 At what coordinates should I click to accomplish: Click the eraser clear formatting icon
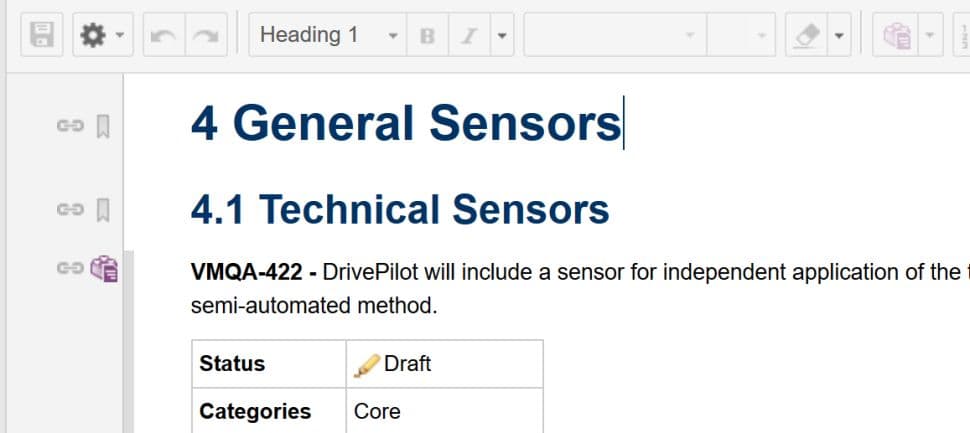coord(806,36)
